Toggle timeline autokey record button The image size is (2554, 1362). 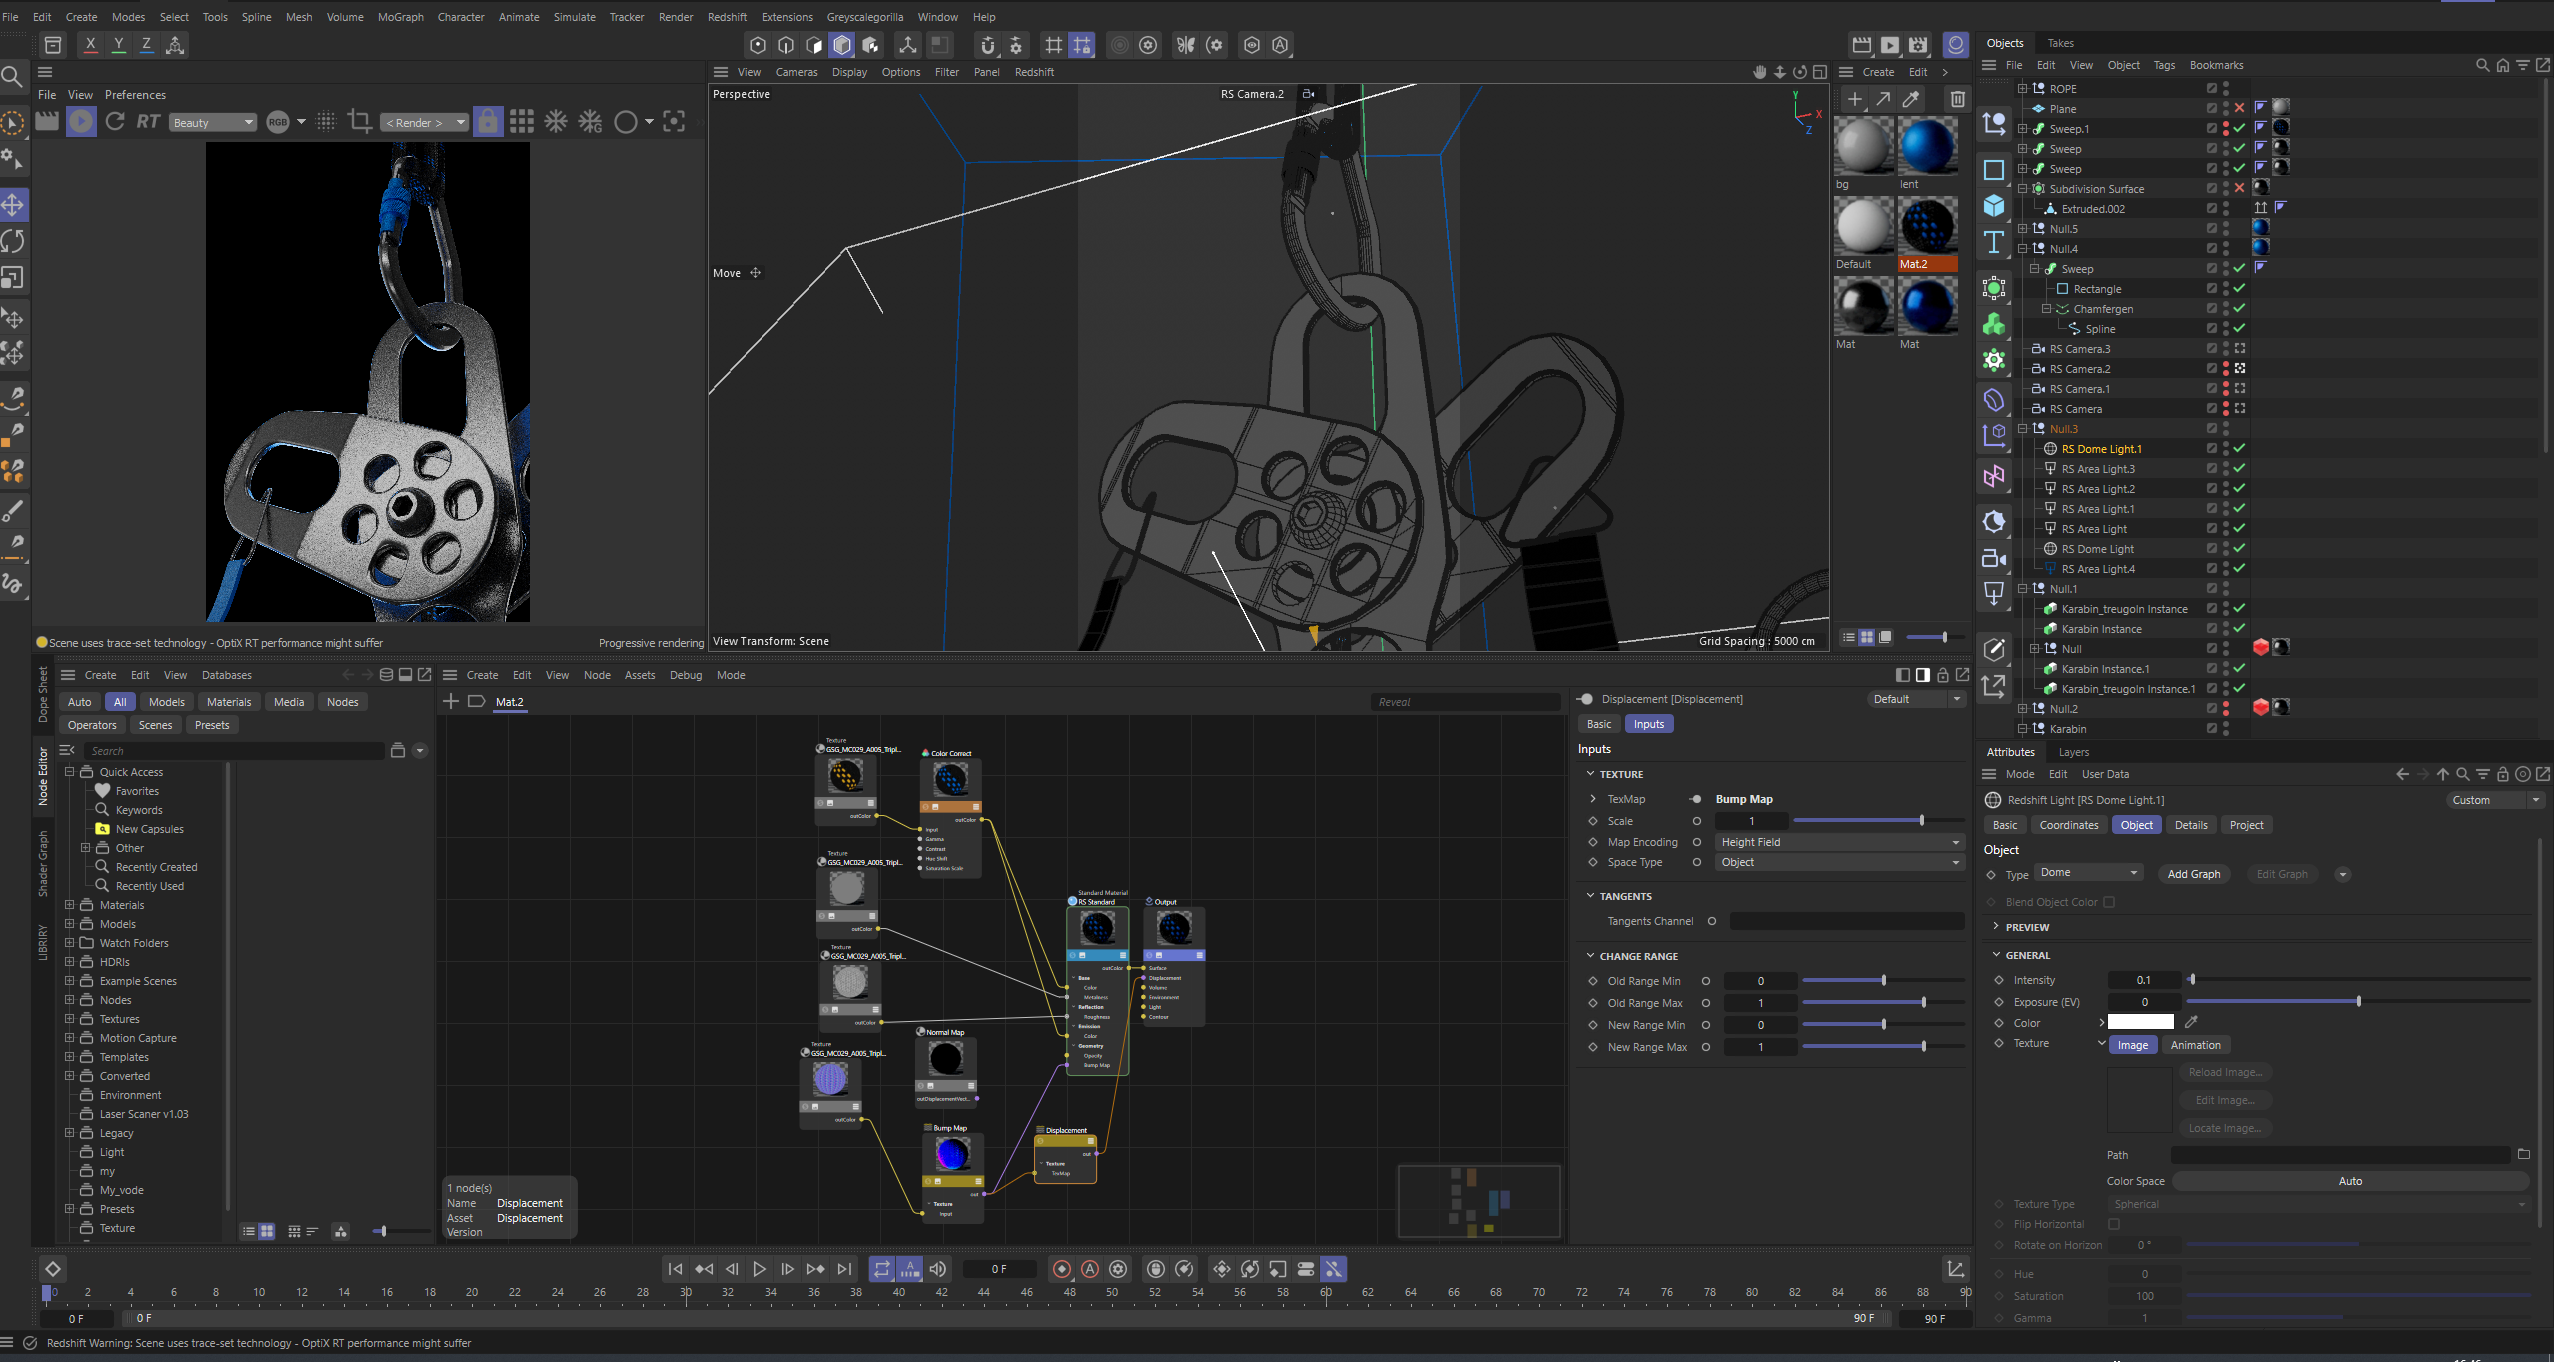tap(1090, 1269)
